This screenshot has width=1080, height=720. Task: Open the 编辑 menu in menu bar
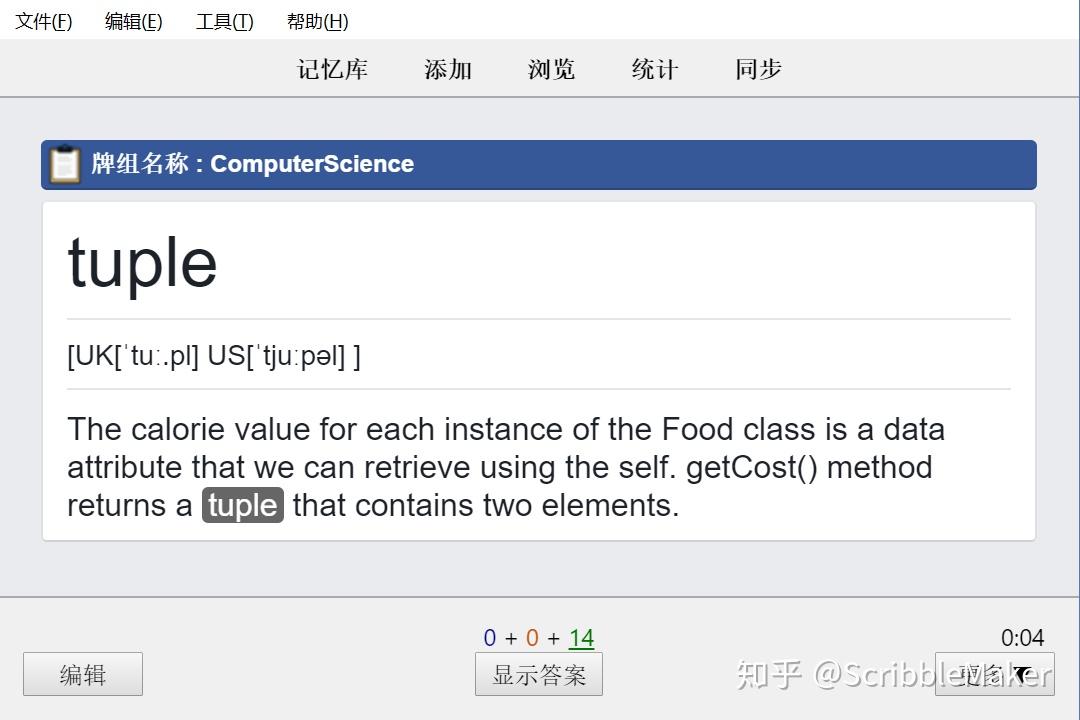point(134,21)
